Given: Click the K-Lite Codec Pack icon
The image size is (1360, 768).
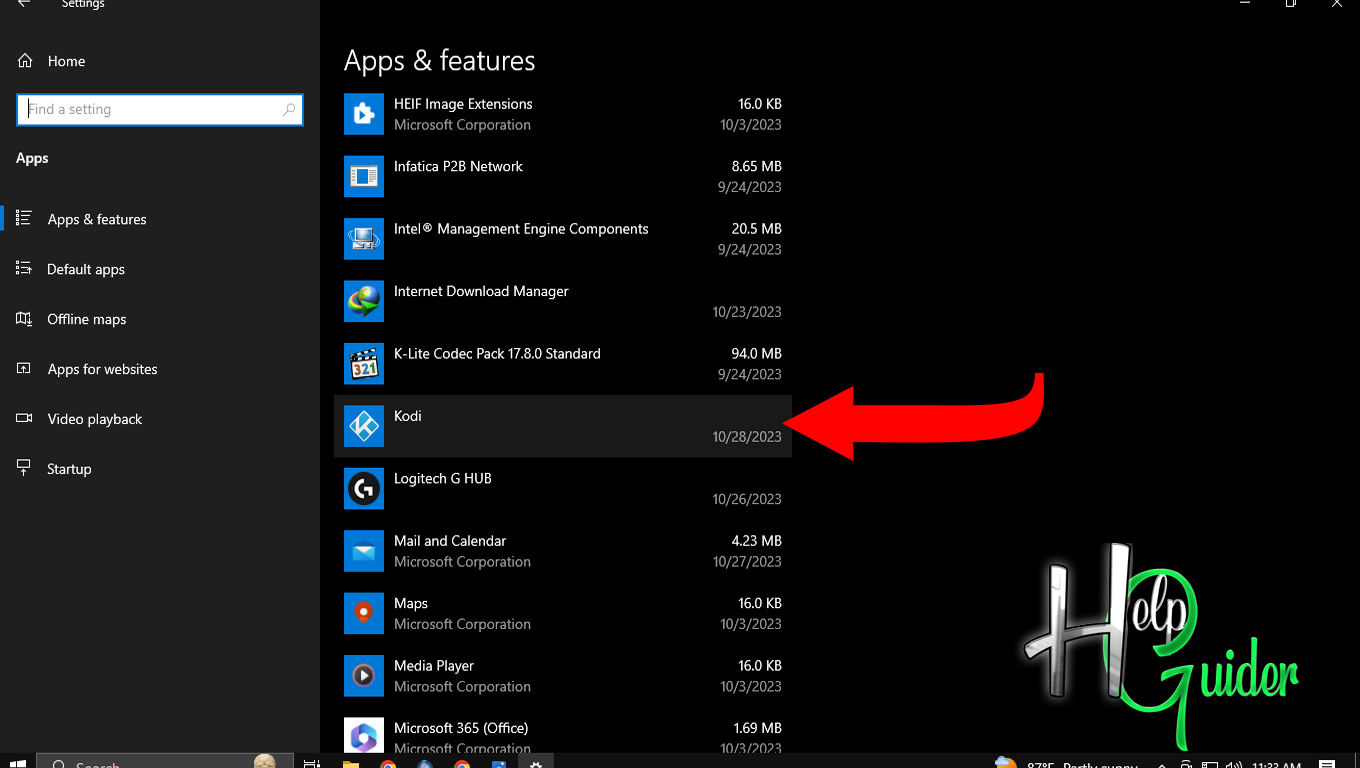Looking at the screenshot, I should 364,364.
